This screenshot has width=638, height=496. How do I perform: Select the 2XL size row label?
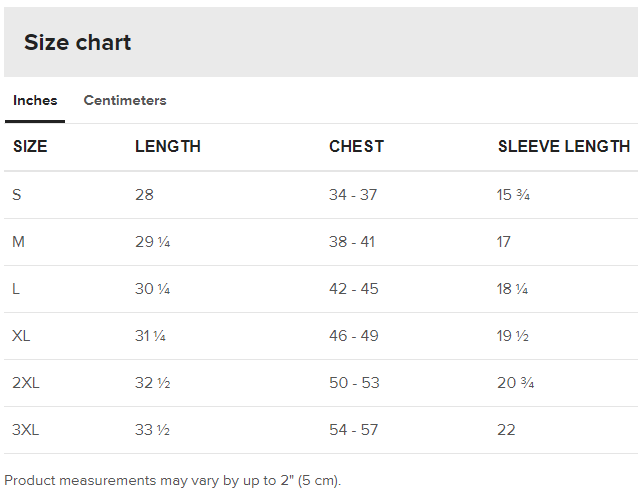click(x=26, y=383)
